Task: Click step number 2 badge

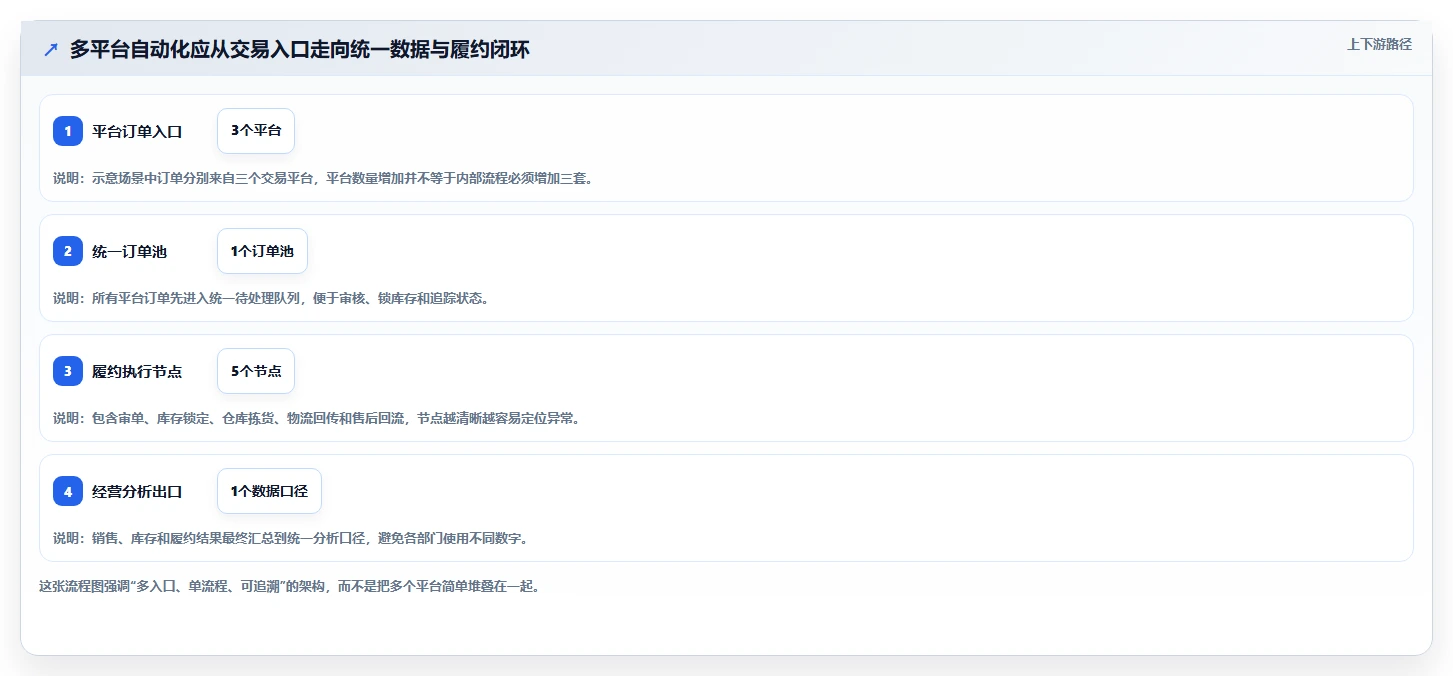Action: [68, 251]
